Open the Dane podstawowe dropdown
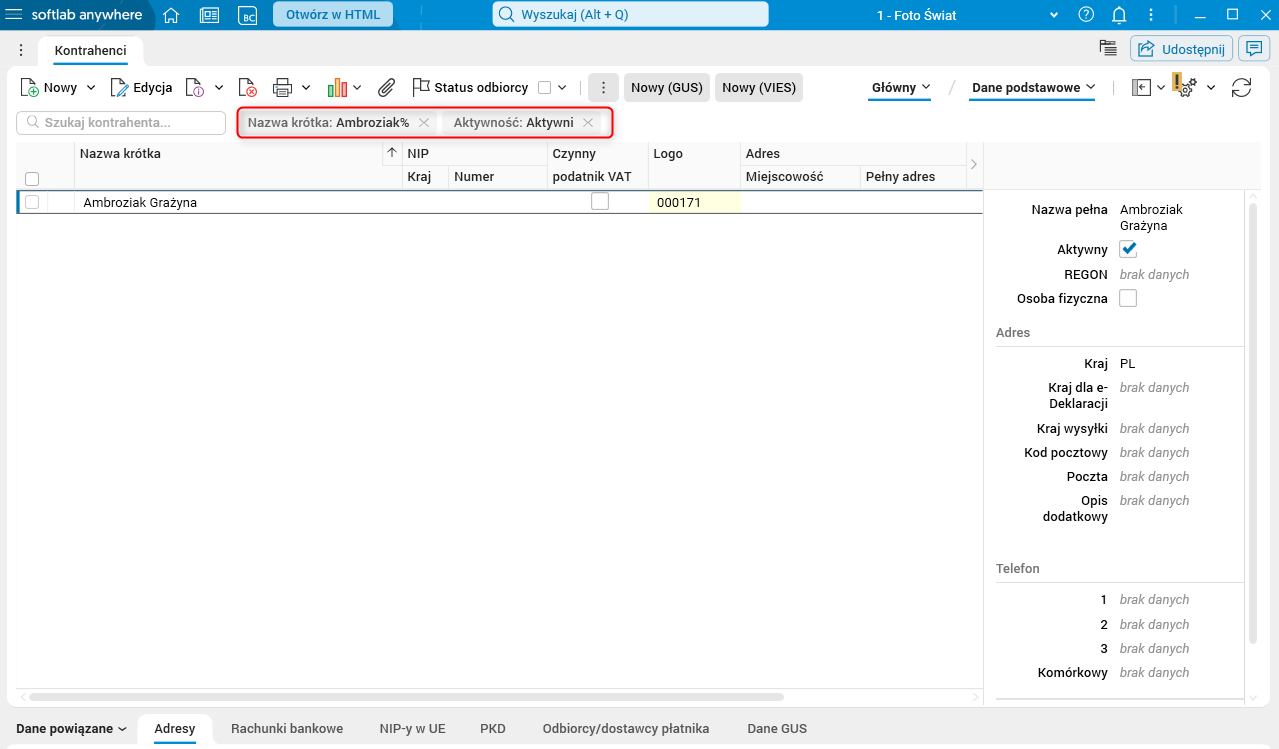 tap(1034, 88)
